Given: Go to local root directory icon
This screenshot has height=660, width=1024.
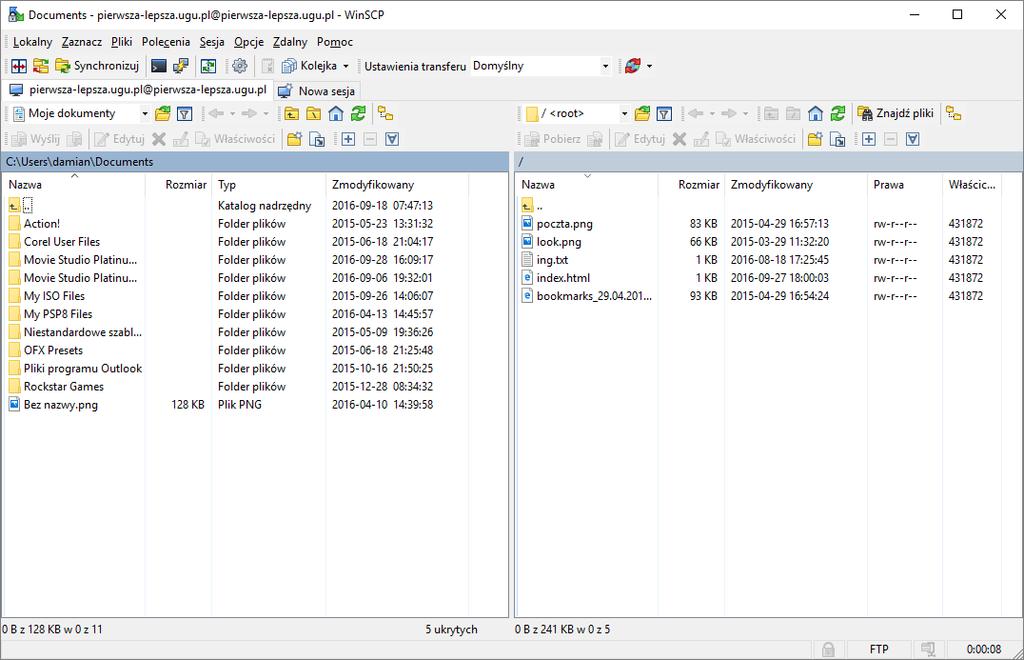Looking at the screenshot, I should pyautogui.click(x=313, y=114).
